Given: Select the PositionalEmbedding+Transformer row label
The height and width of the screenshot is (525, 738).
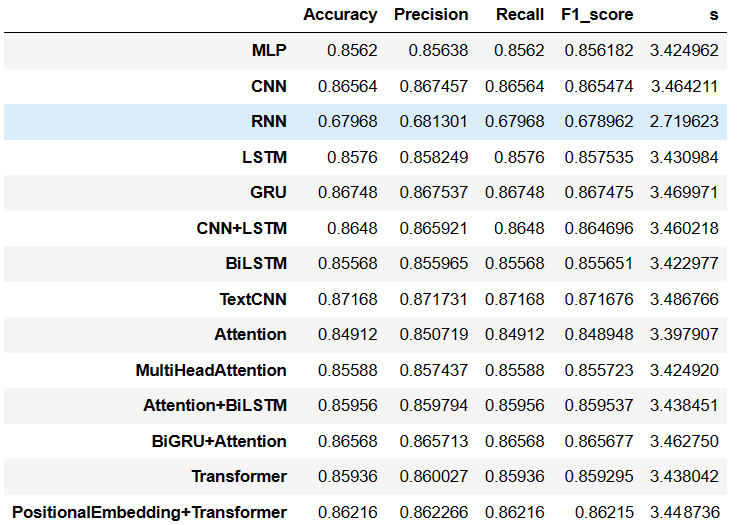Looking at the screenshot, I should [x=149, y=512].
